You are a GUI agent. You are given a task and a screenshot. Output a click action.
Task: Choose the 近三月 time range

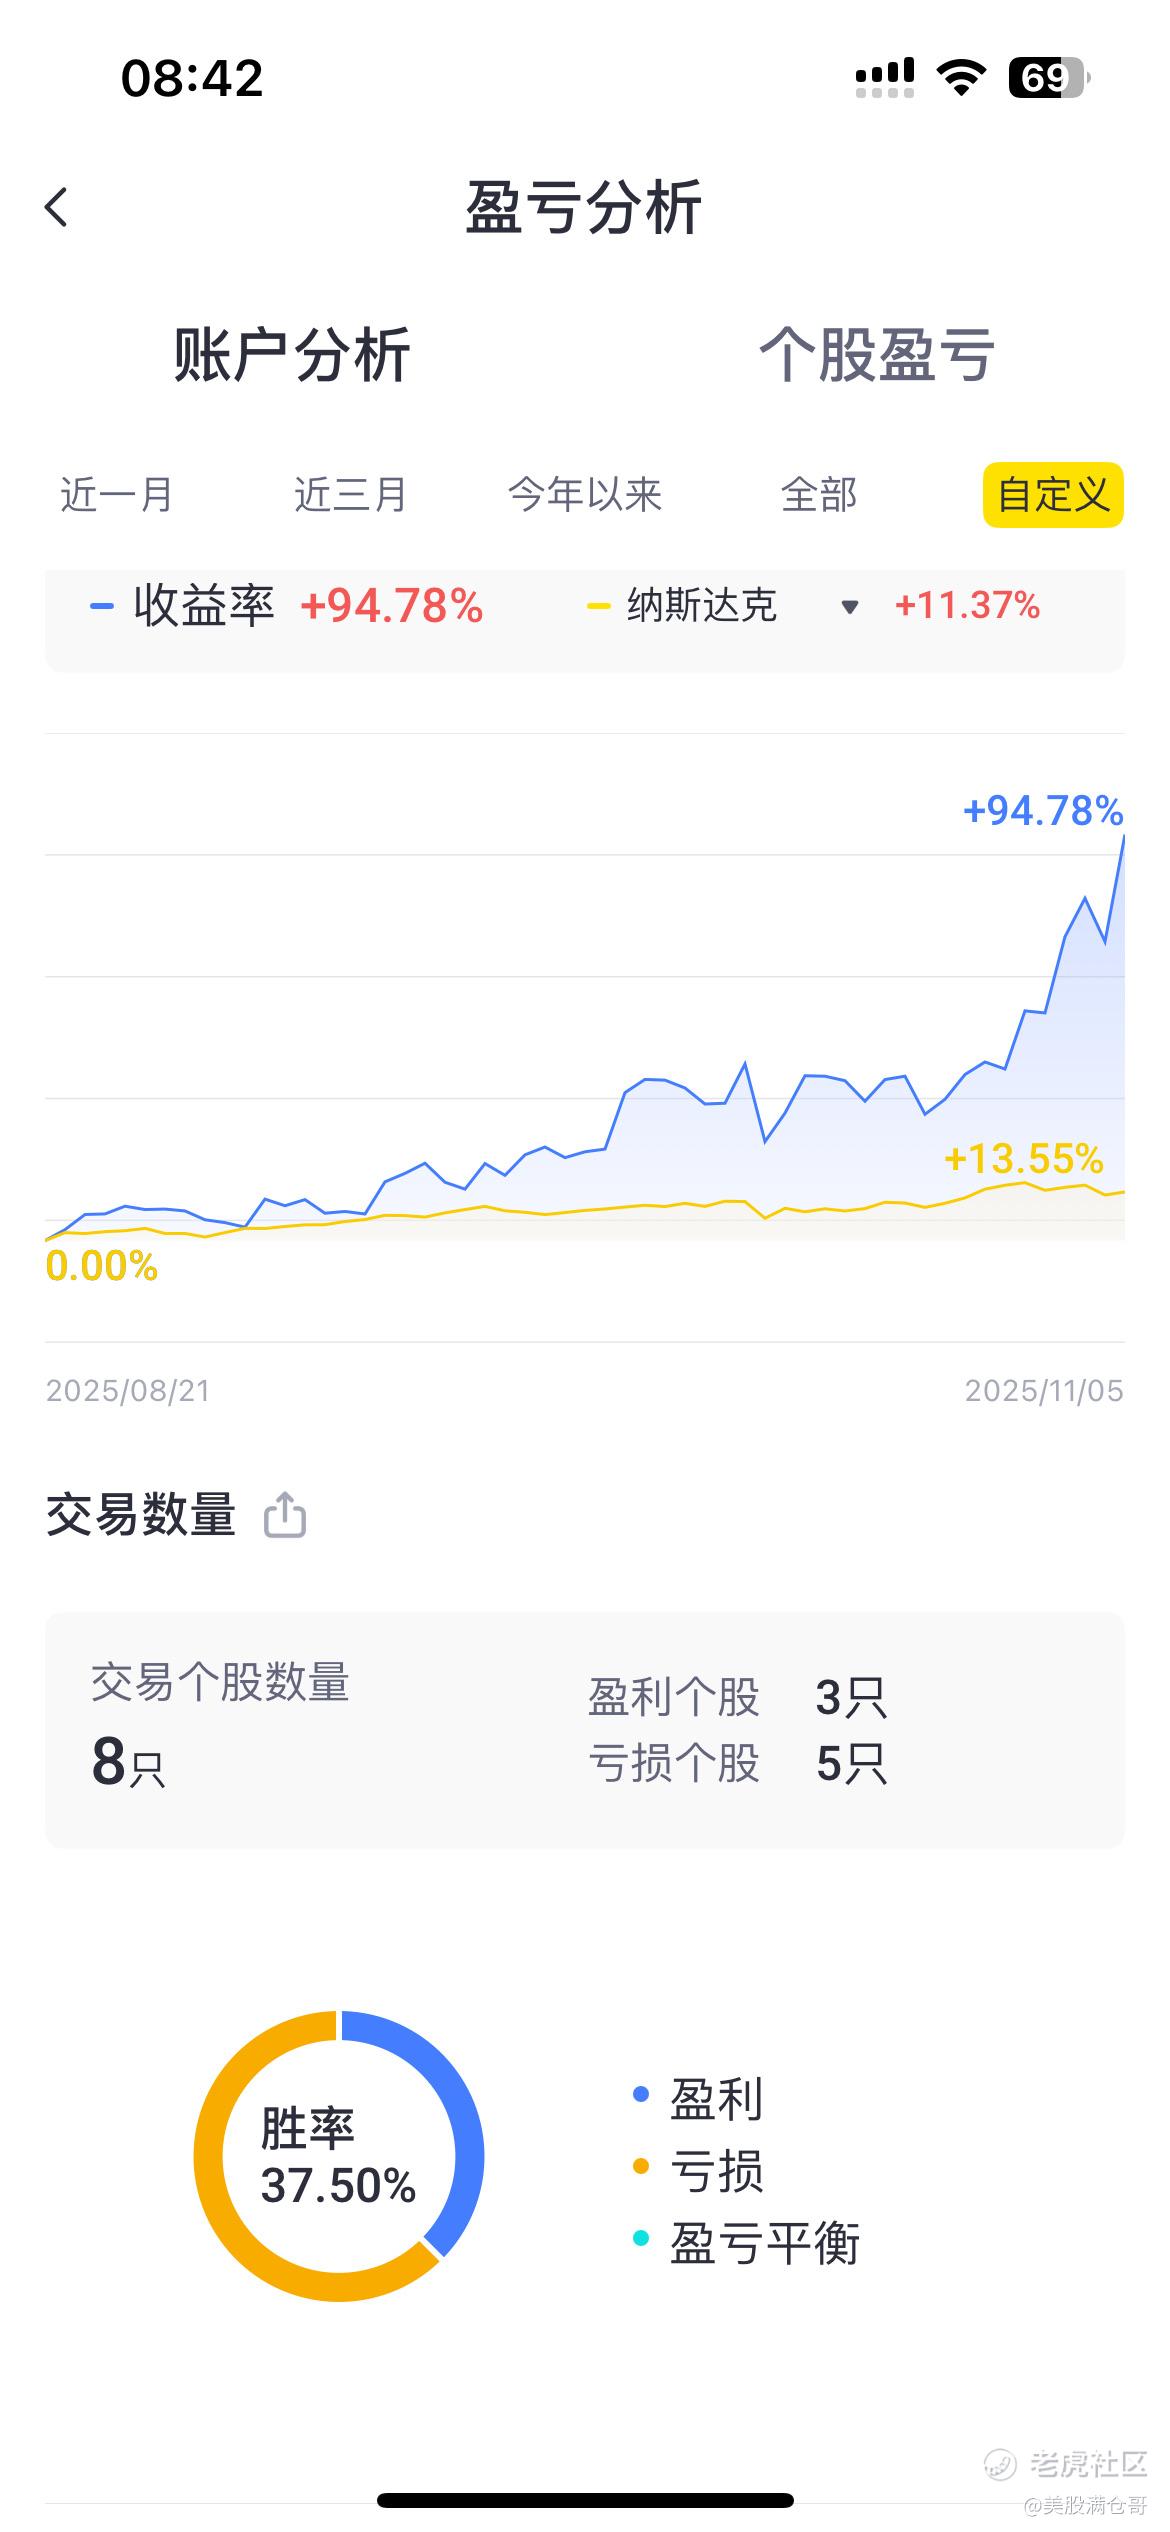pos(350,495)
